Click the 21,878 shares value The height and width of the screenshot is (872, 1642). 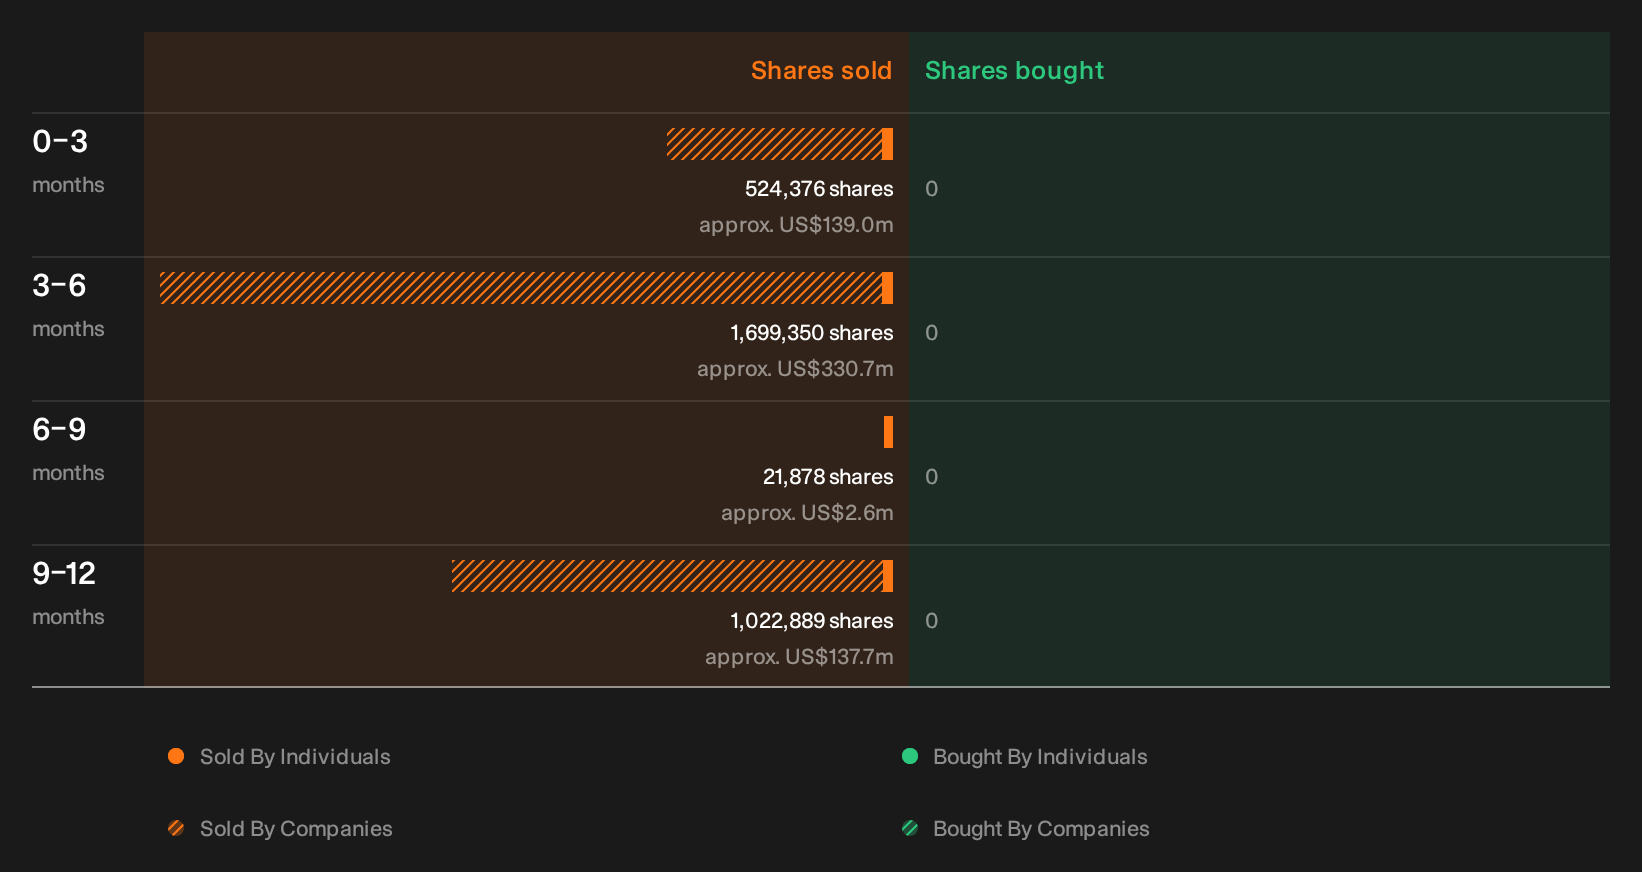(828, 477)
